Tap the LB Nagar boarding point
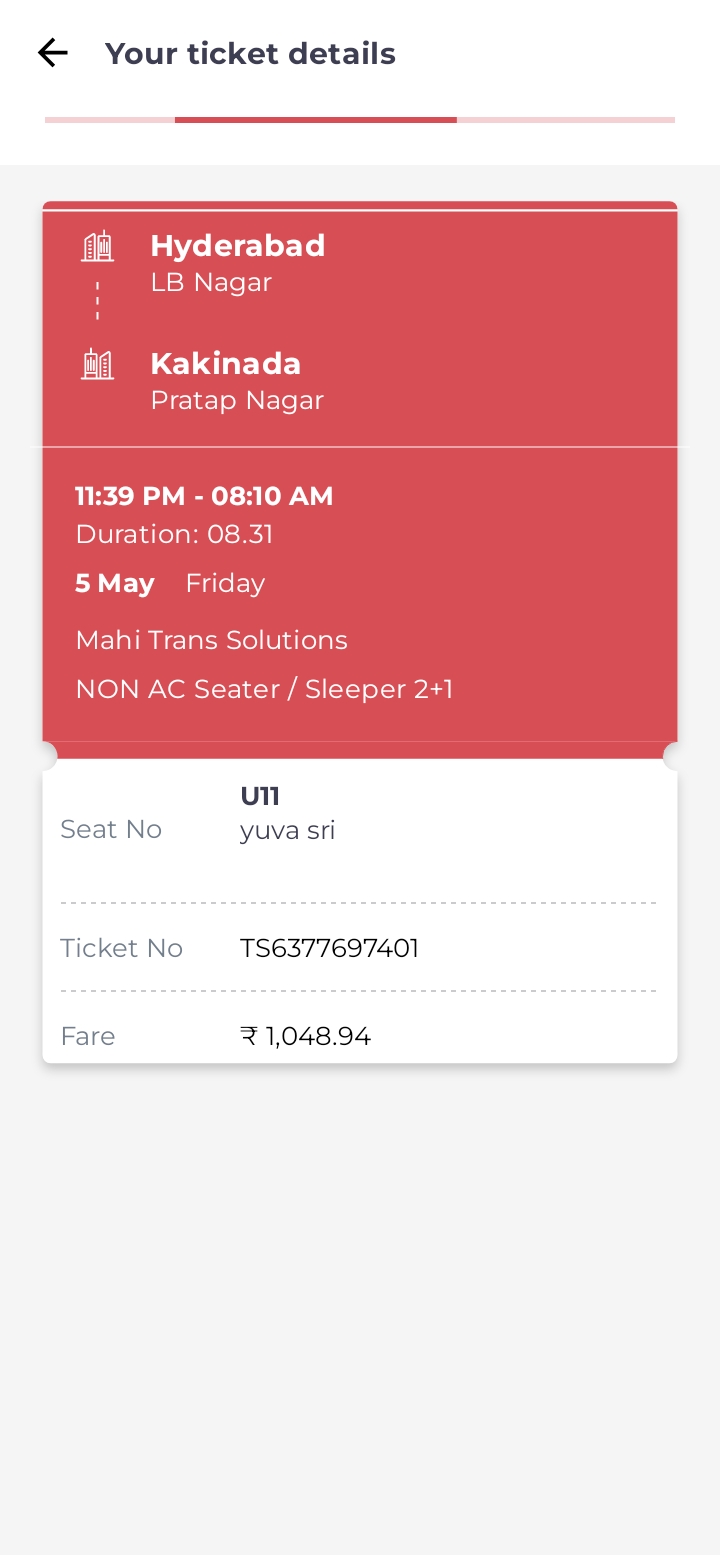 (x=211, y=282)
